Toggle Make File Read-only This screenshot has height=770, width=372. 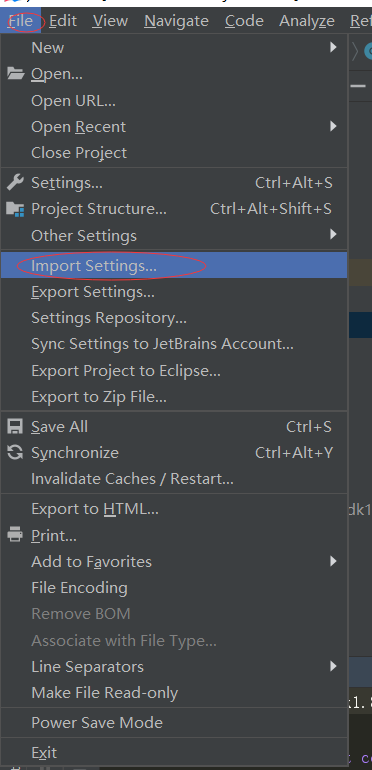174,693
